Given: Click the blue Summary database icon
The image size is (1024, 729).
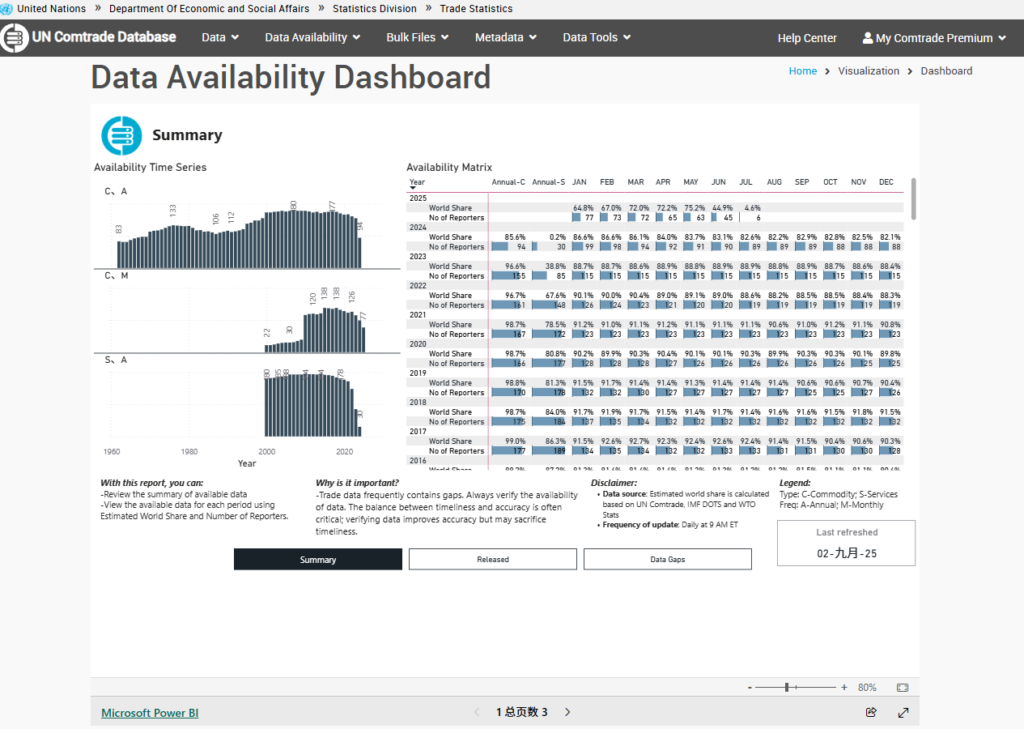Looking at the screenshot, I should [121, 135].
